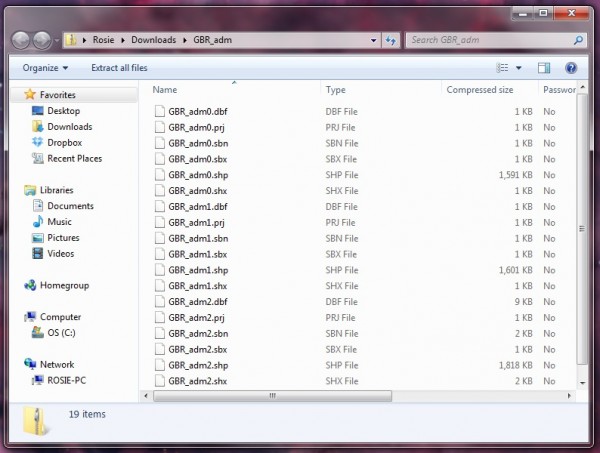Select the file name GBR_adm1.sbn

point(198,238)
